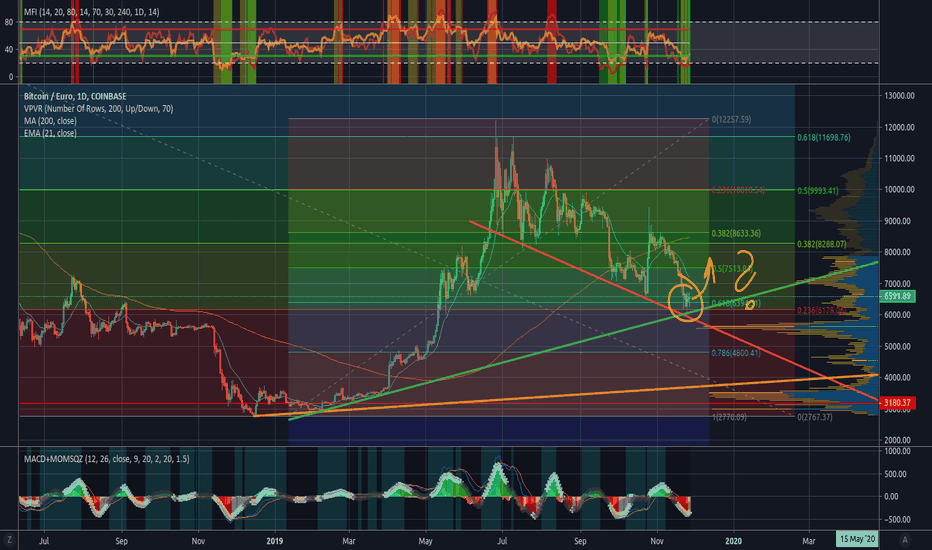Select the VPVR indicator legend
Image resolution: width=932 pixels, height=550 pixels.
[x=99, y=109]
